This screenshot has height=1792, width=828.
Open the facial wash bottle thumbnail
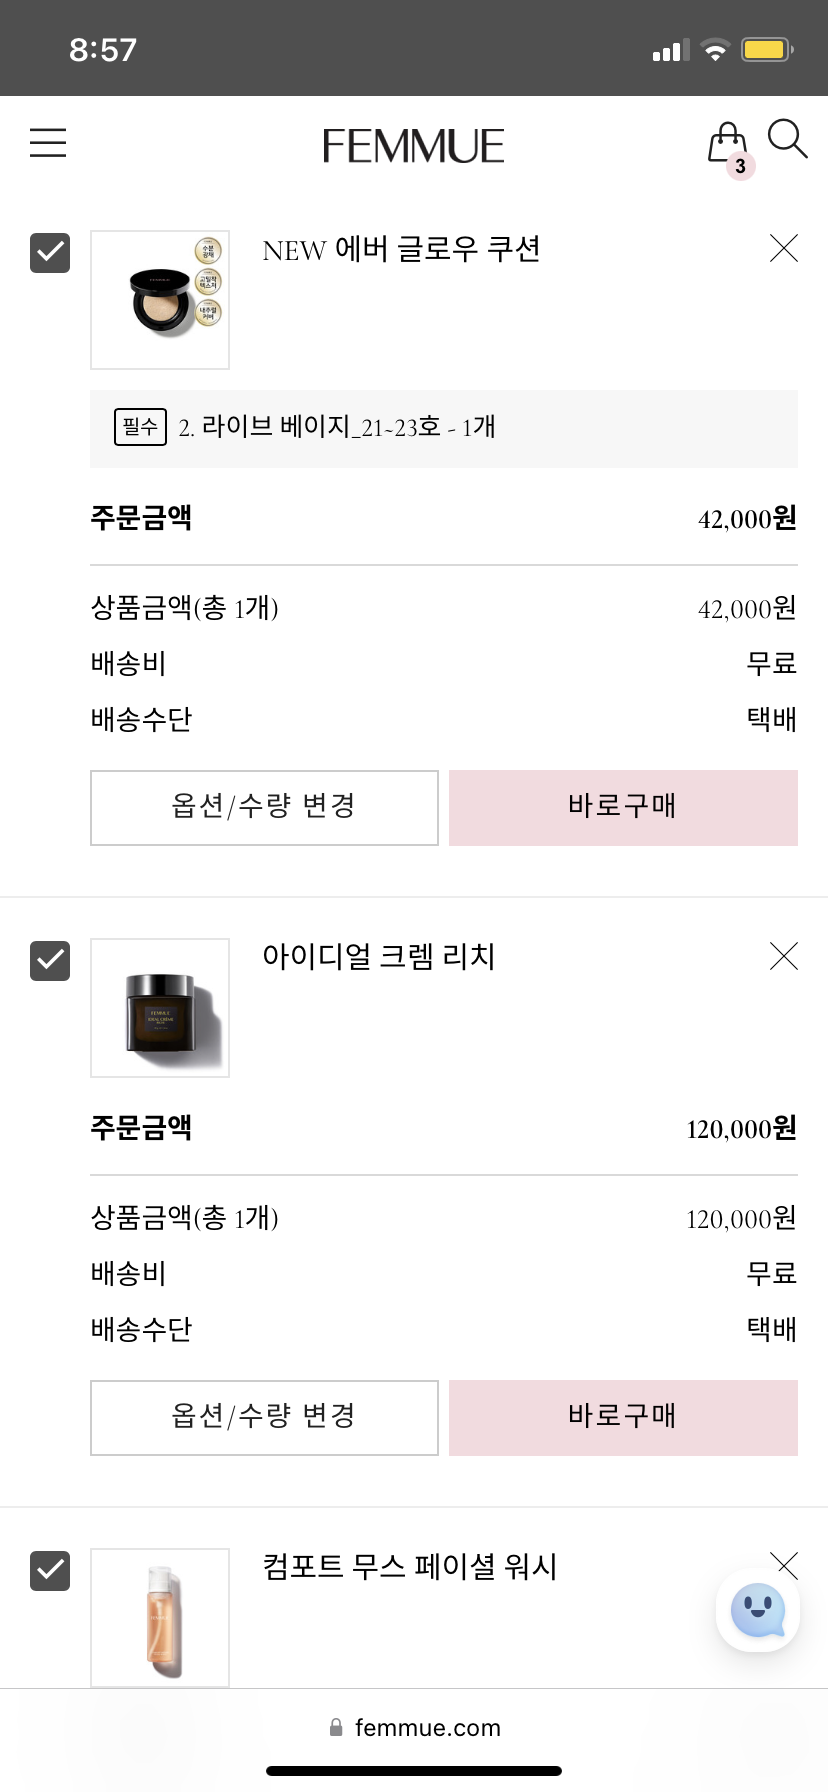click(x=160, y=1617)
